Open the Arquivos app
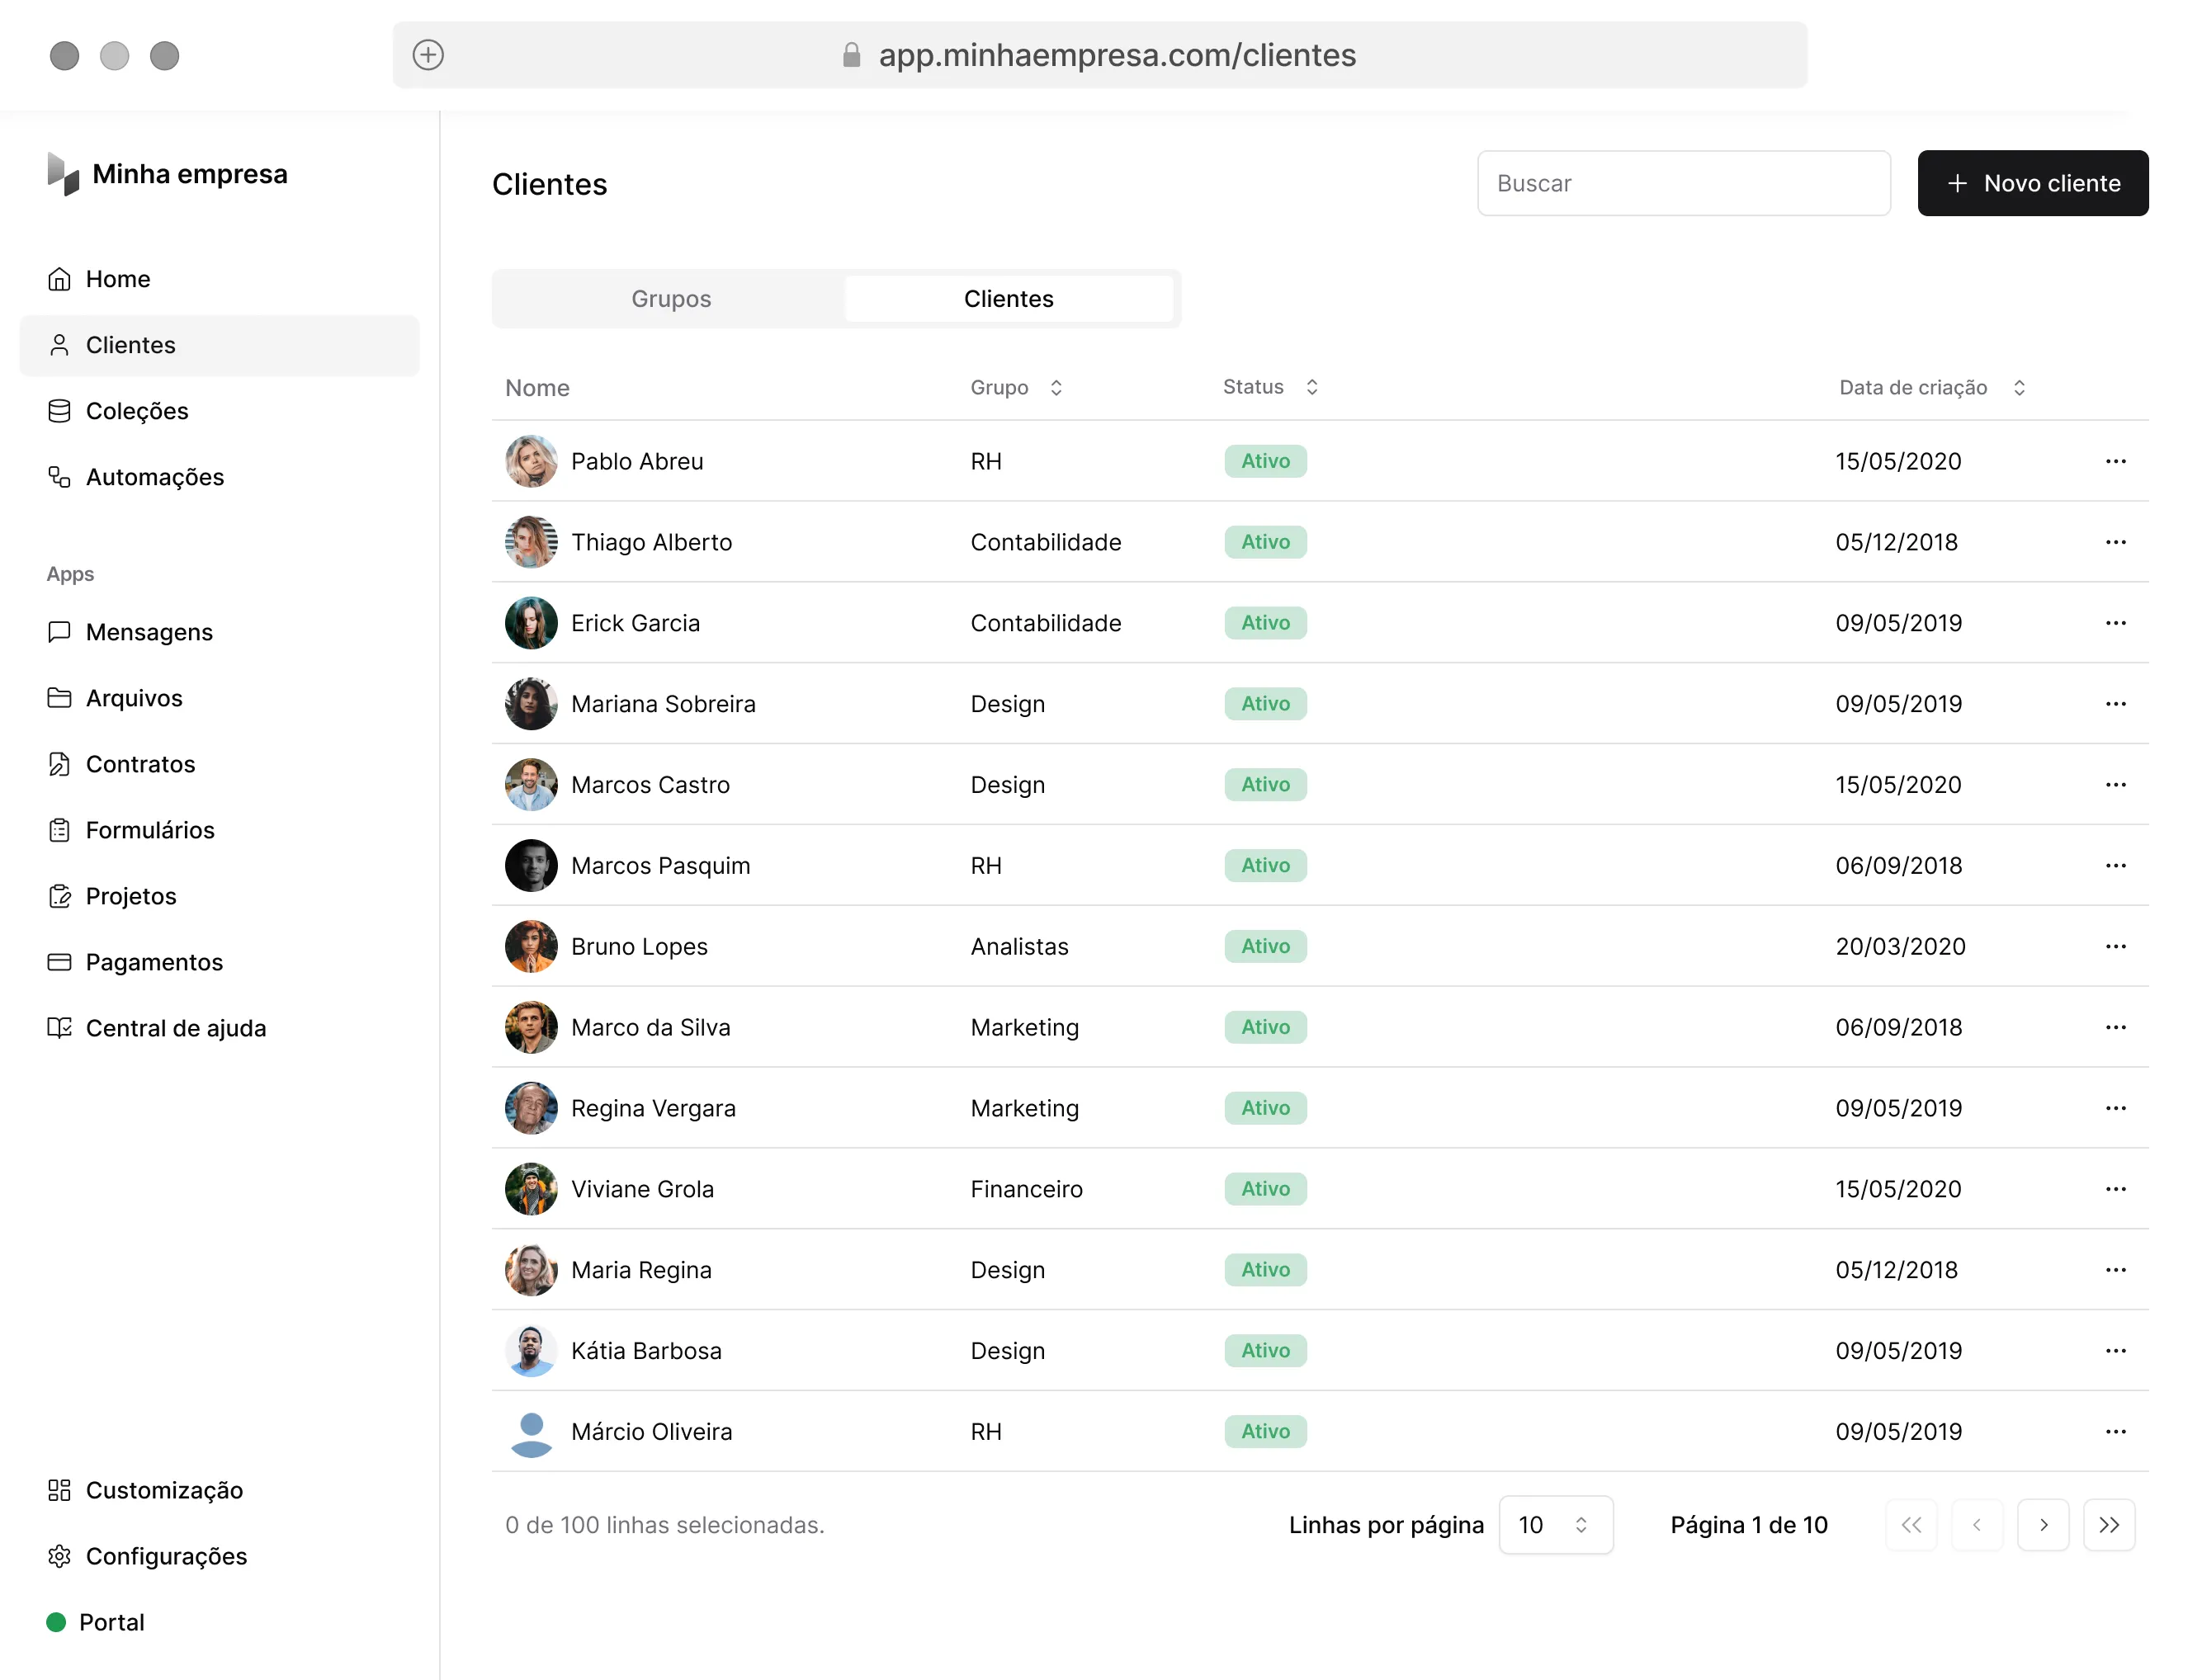 coord(133,697)
